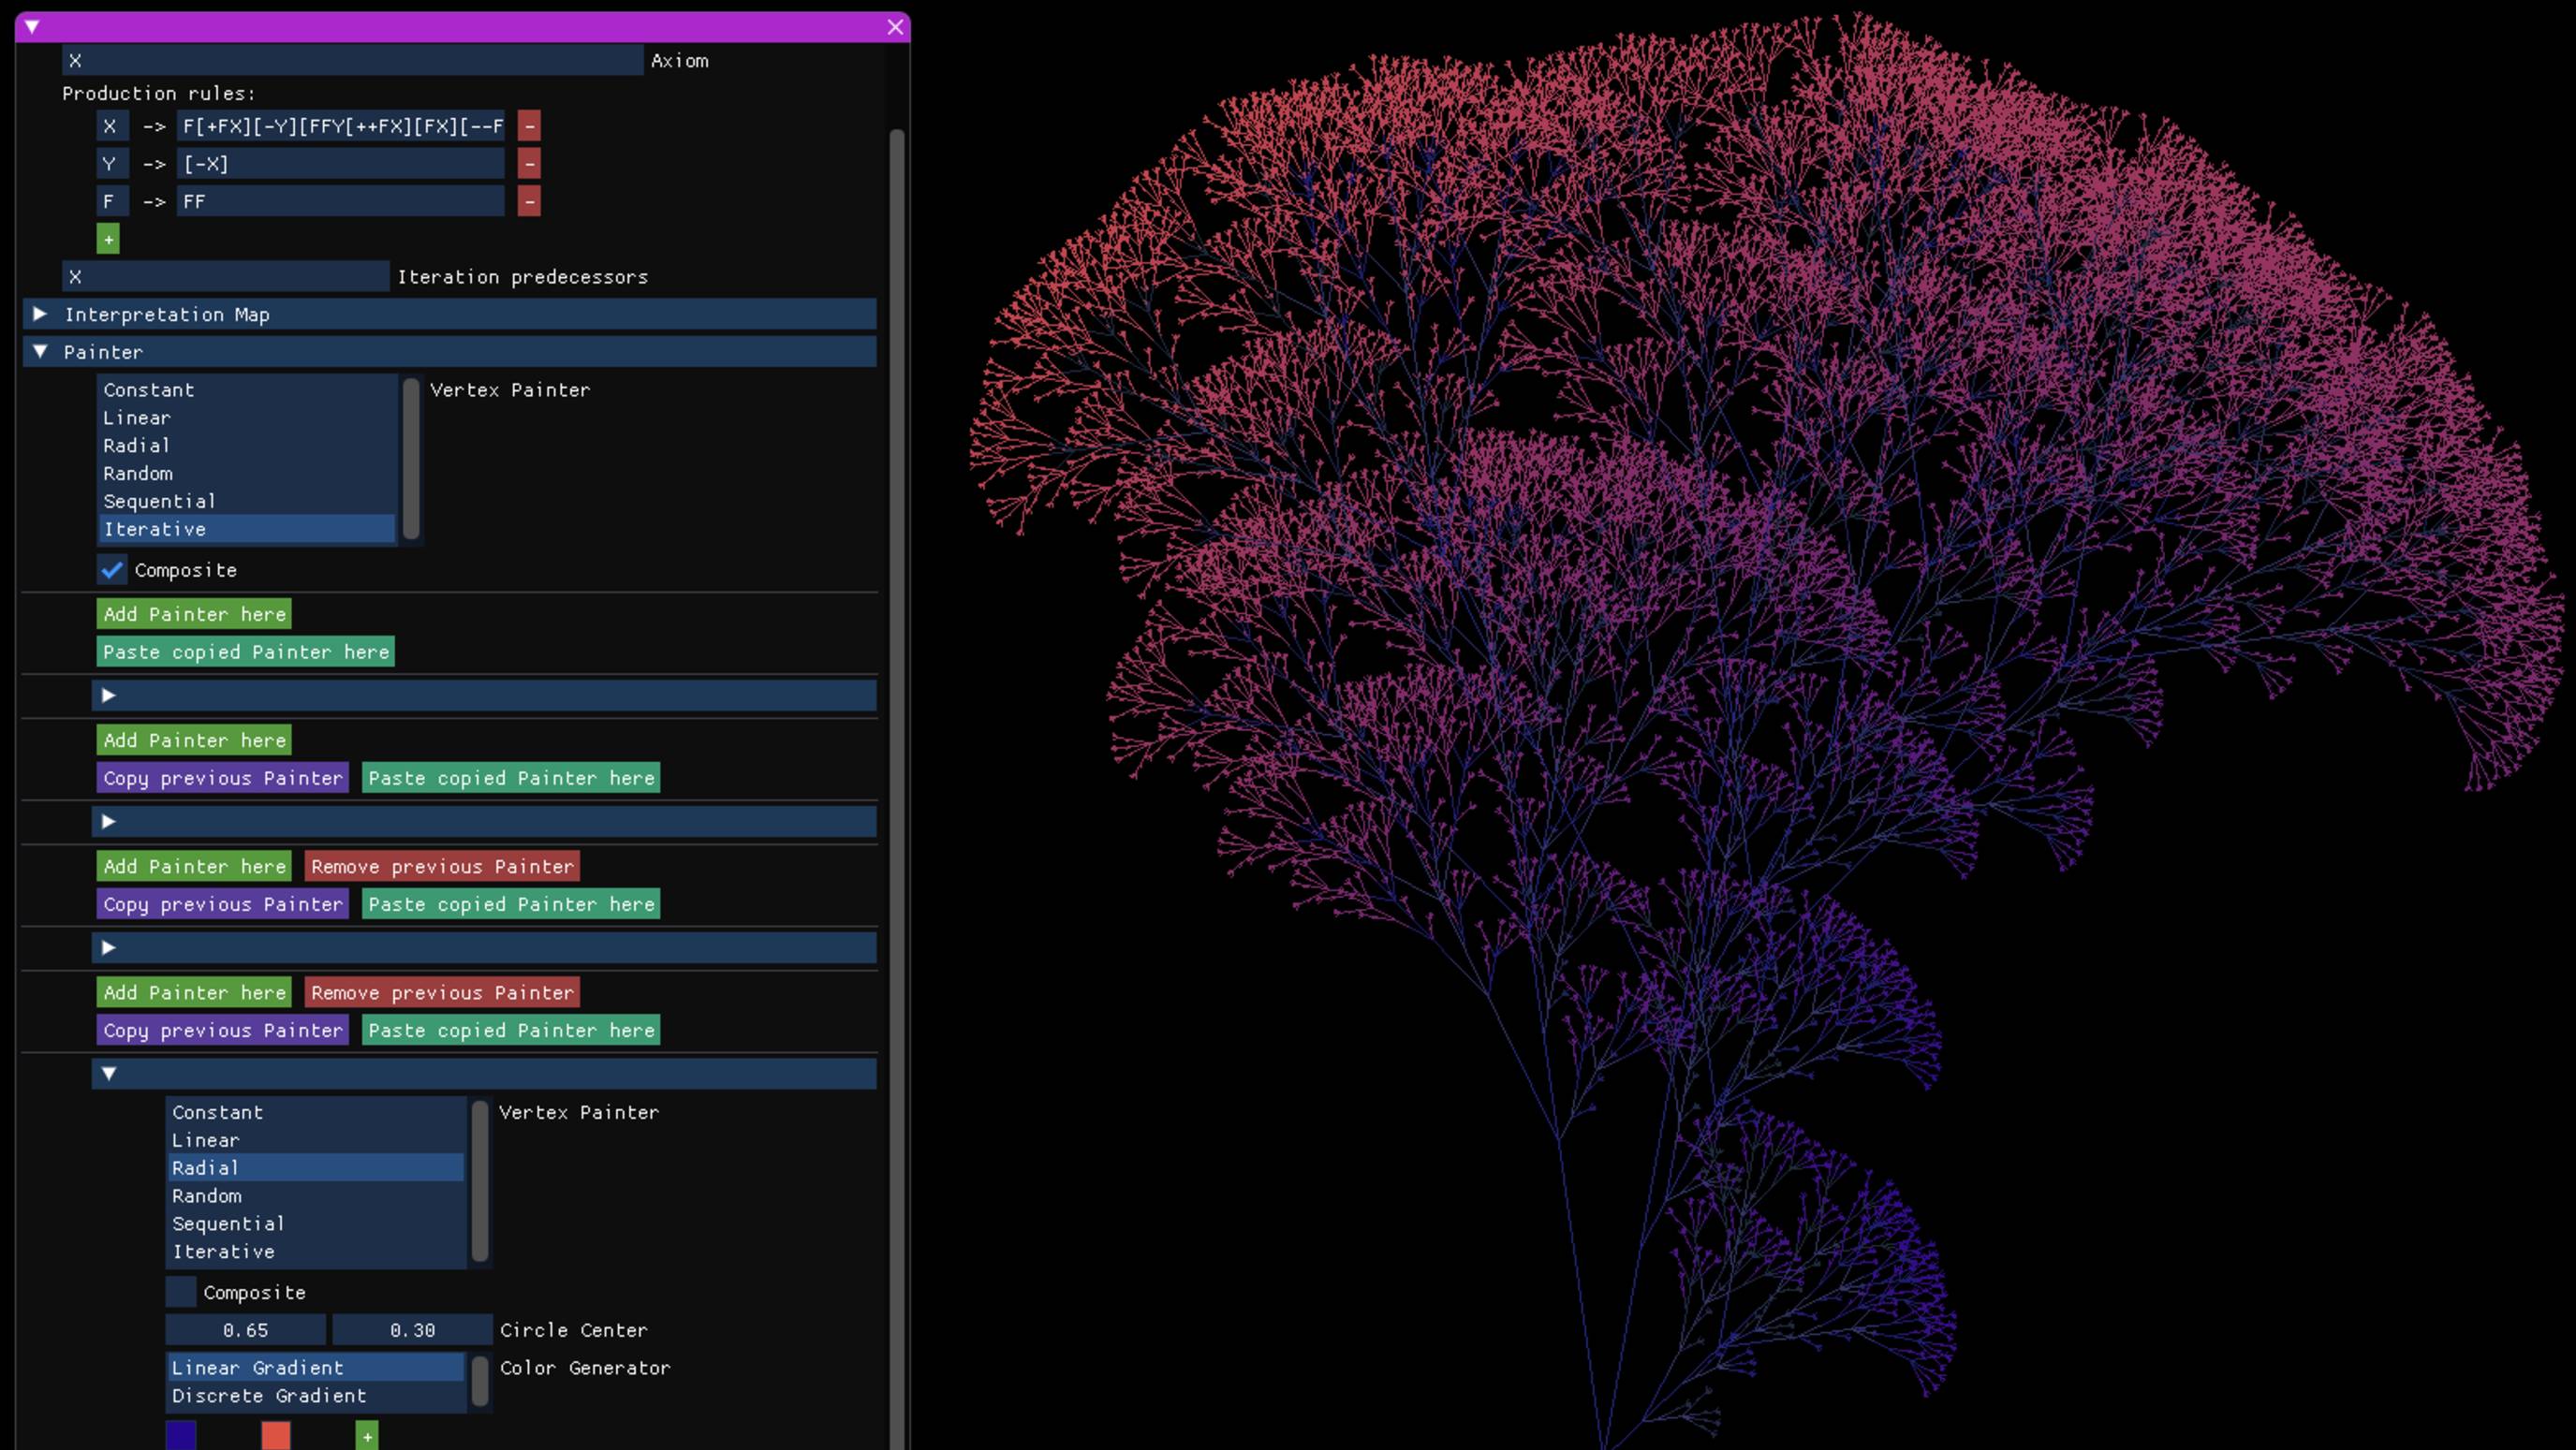Add a new production rule

point(108,239)
